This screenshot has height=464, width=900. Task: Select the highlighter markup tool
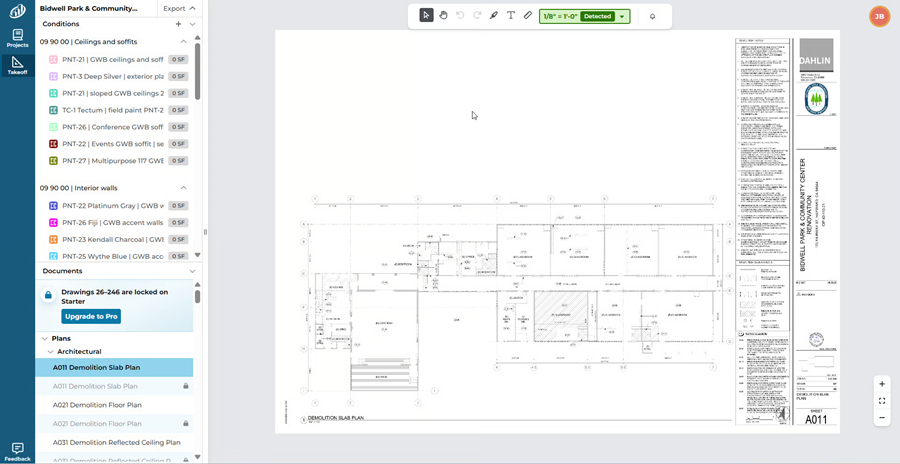[494, 16]
